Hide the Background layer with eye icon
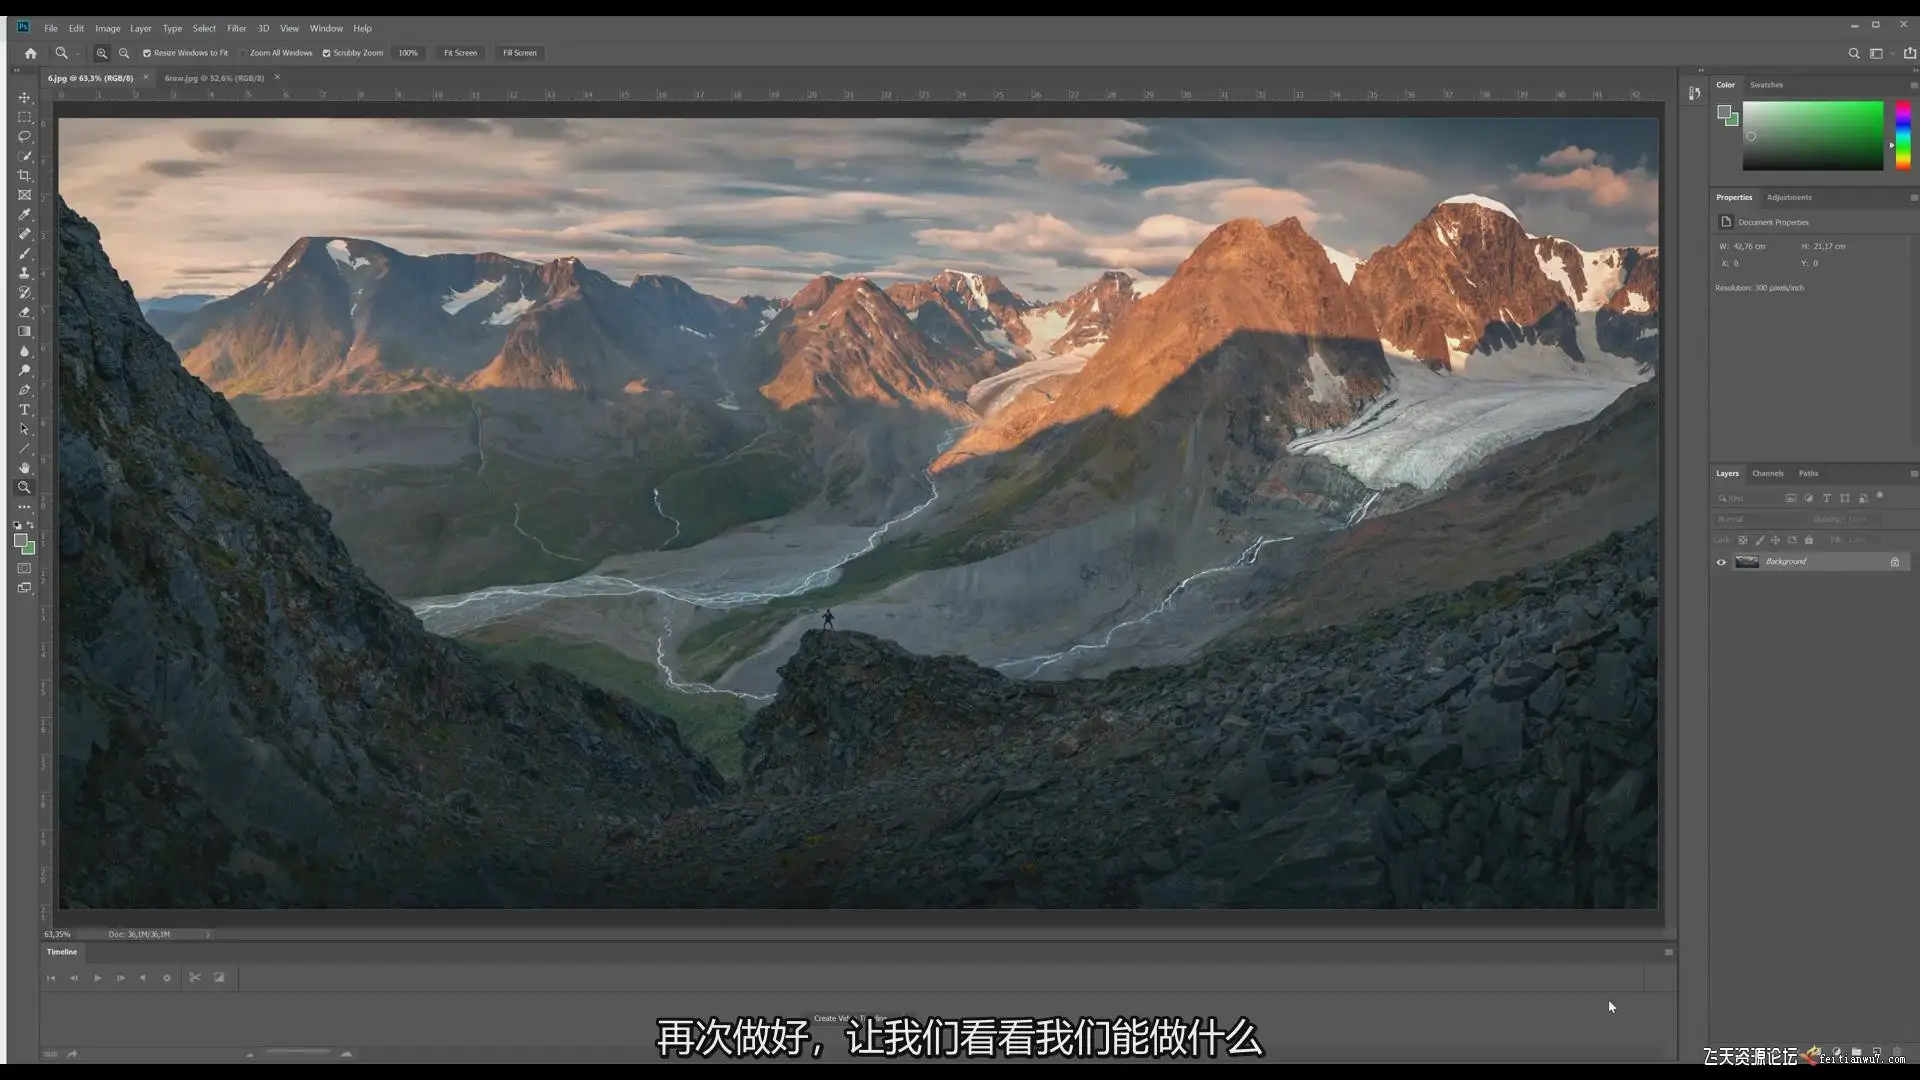The width and height of the screenshot is (1920, 1080). [1721, 562]
